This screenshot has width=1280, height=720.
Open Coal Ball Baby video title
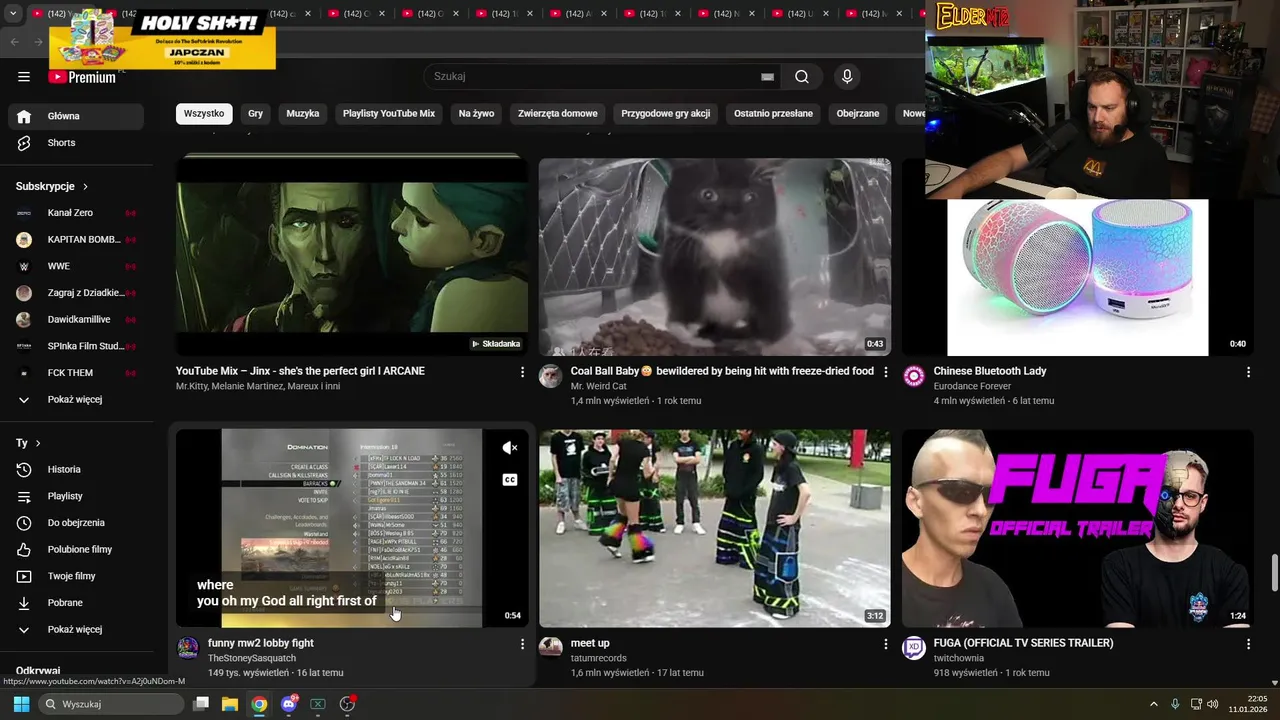[x=722, y=371]
